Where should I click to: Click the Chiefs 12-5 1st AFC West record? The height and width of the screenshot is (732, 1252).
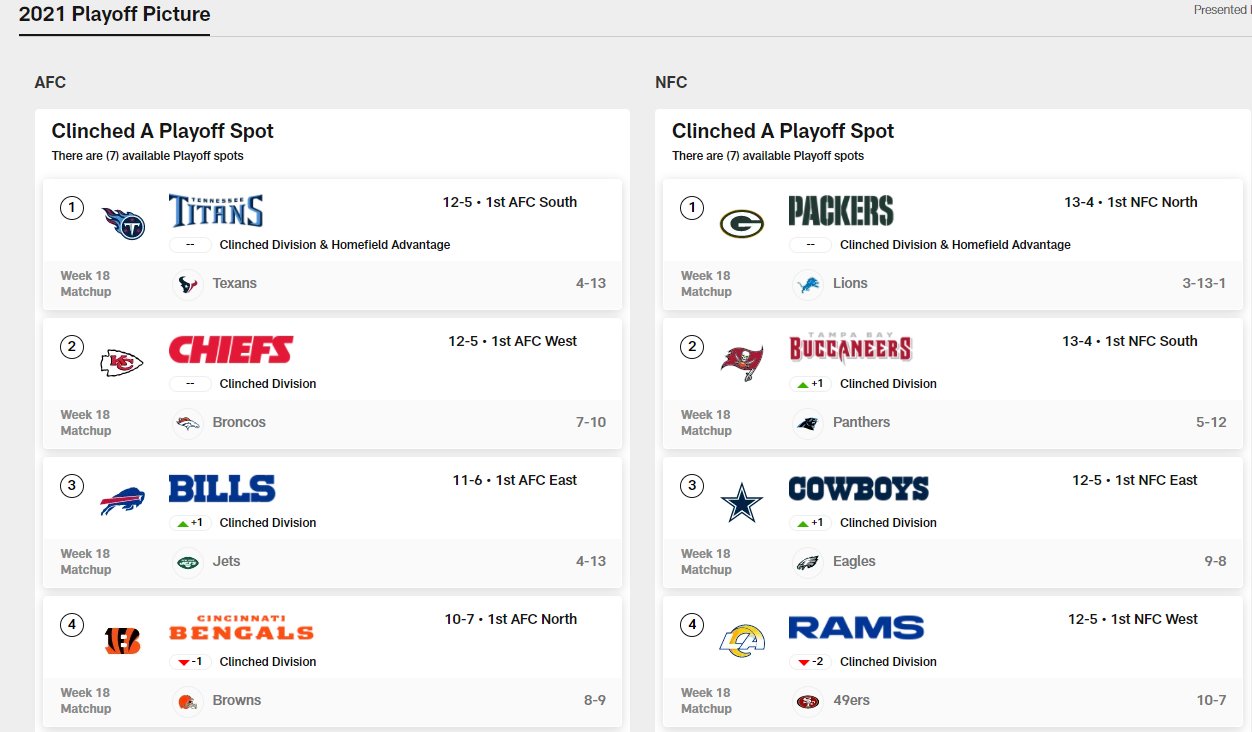pyautogui.click(x=513, y=341)
